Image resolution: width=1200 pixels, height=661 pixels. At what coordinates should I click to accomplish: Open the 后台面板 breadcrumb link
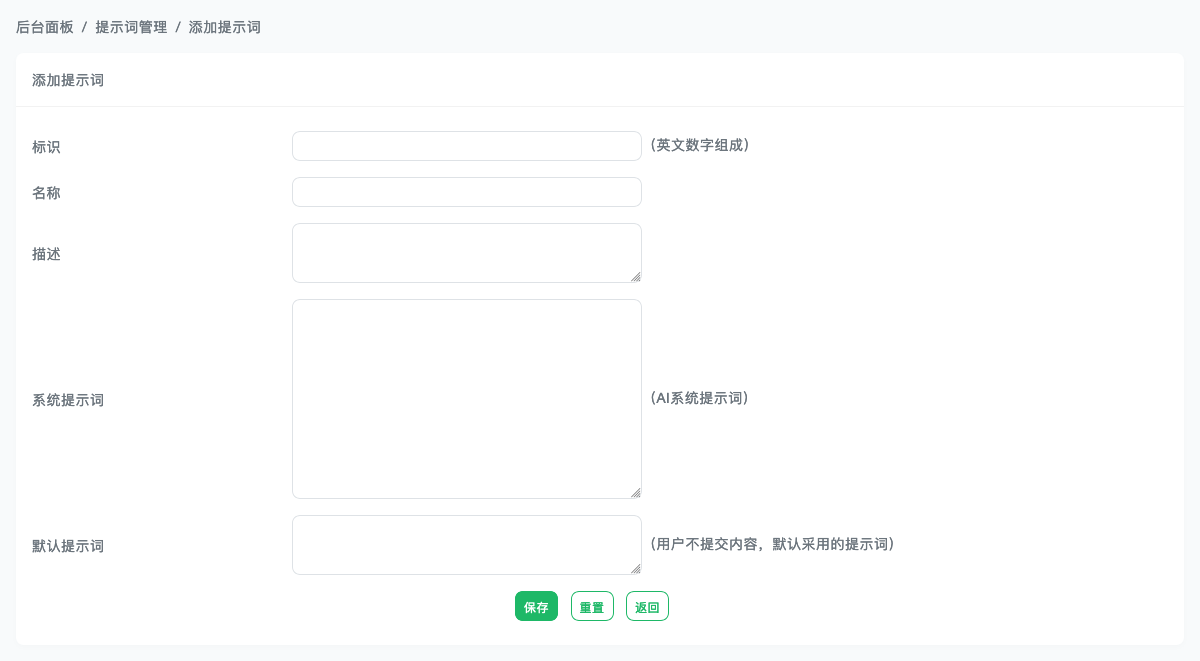(x=45, y=27)
